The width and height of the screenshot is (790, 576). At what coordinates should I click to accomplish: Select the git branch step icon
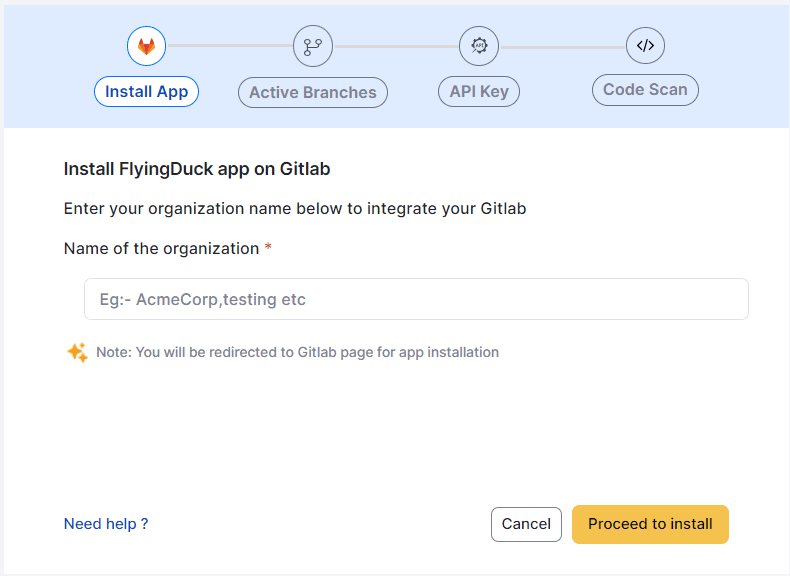coord(313,46)
